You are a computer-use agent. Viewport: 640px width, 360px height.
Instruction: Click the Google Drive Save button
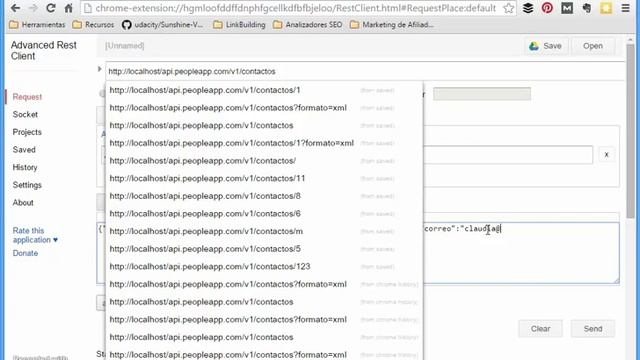click(x=545, y=46)
